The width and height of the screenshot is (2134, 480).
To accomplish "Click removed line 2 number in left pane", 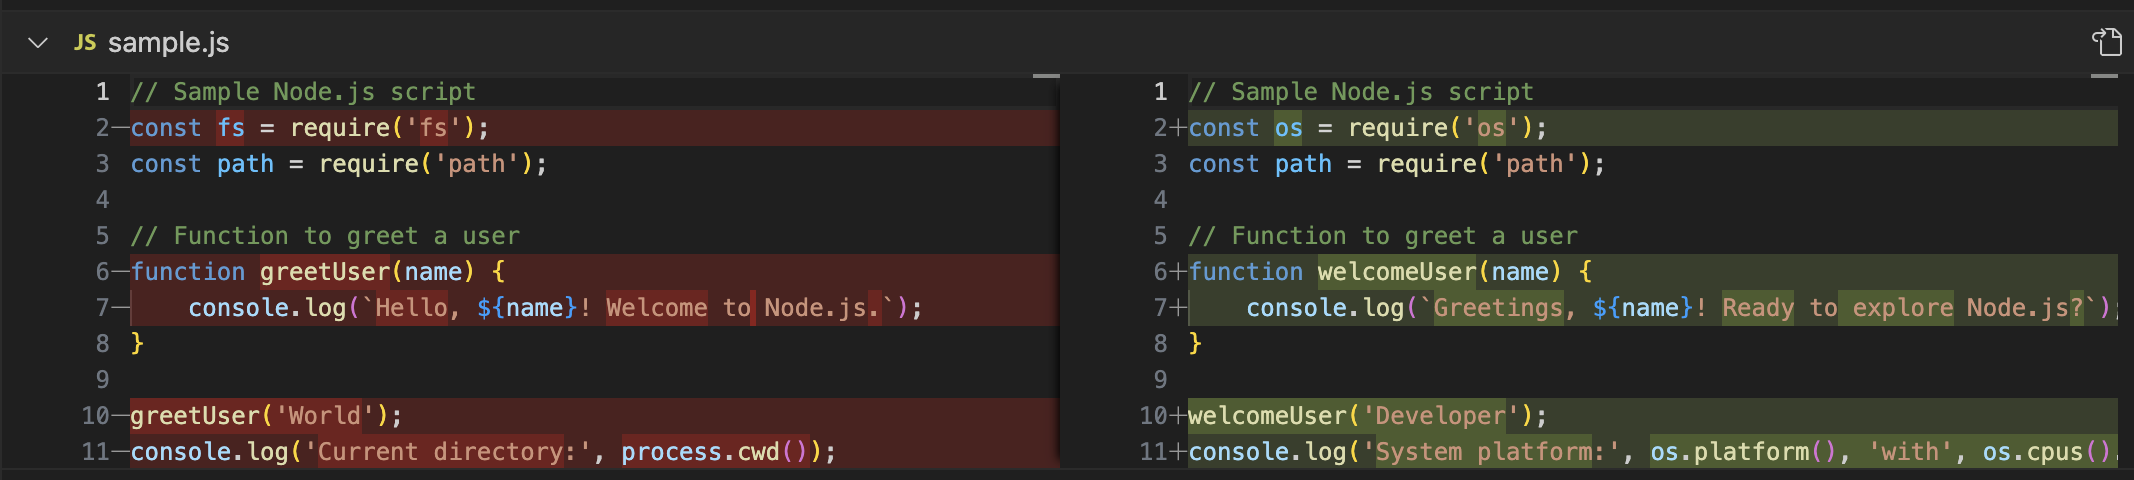I will point(102,128).
